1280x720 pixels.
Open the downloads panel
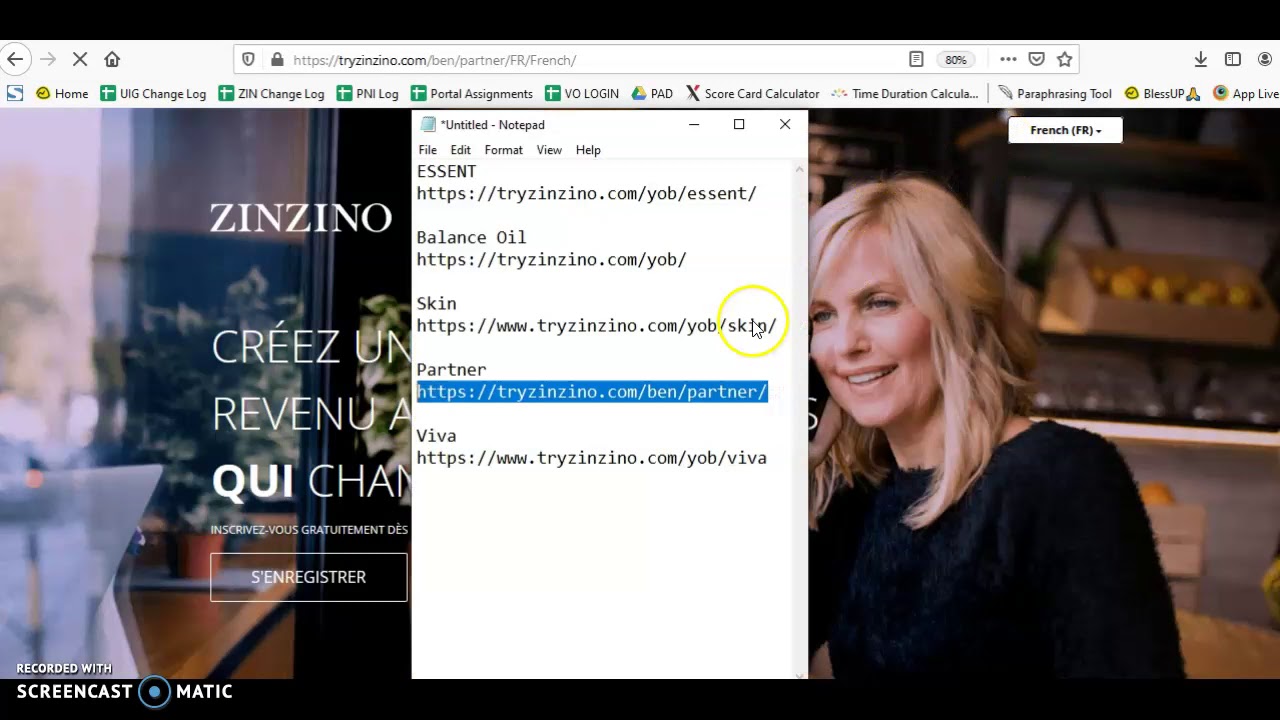point(1201,60)
